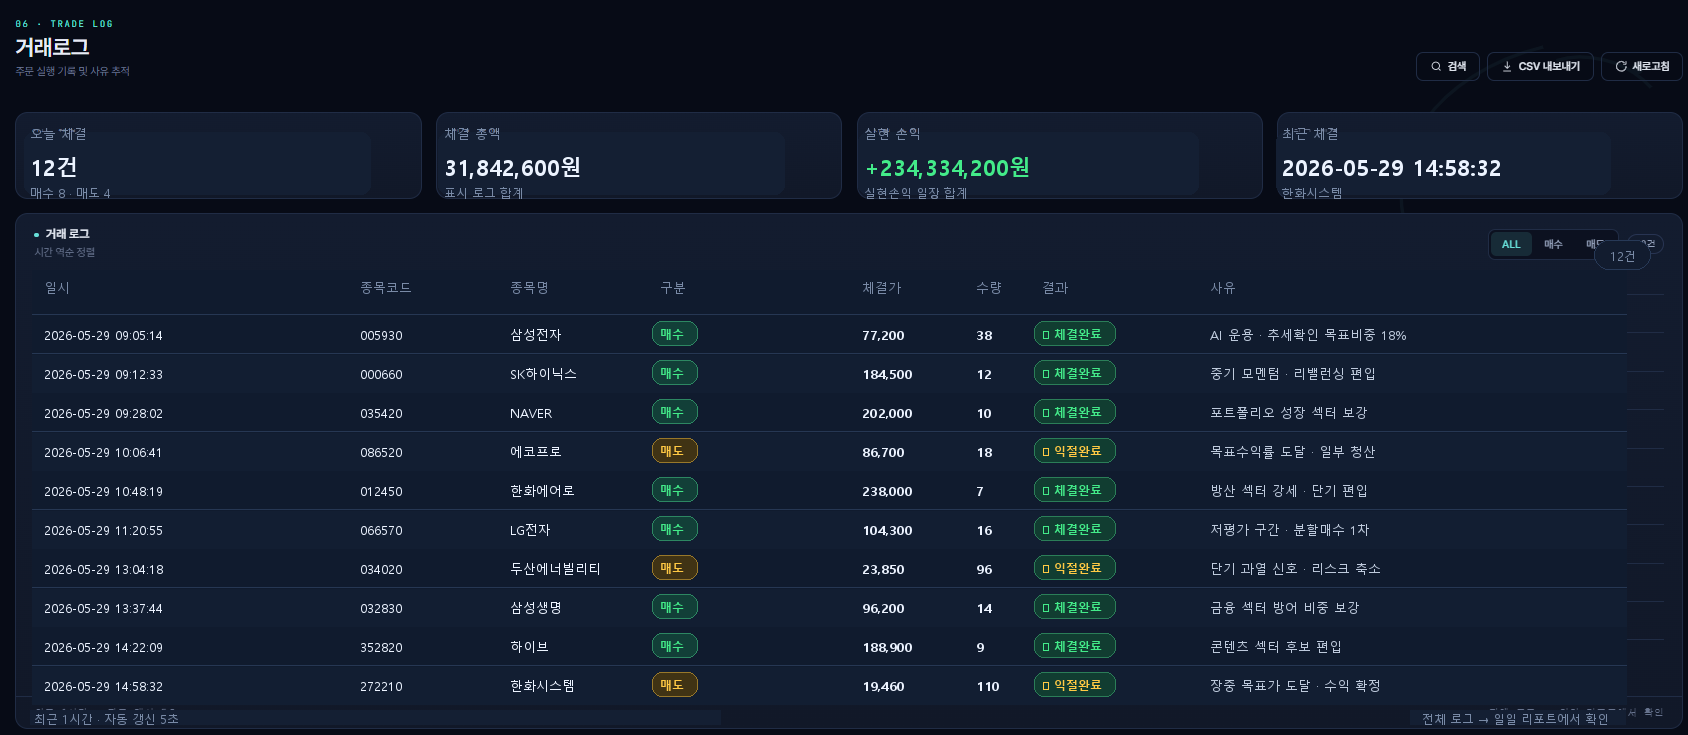Image resolution: width=1688 pixels, height=735 pixels.
Task: Click the 매수 badge in 한화에어로 row
Action: [x=675, y=490]
